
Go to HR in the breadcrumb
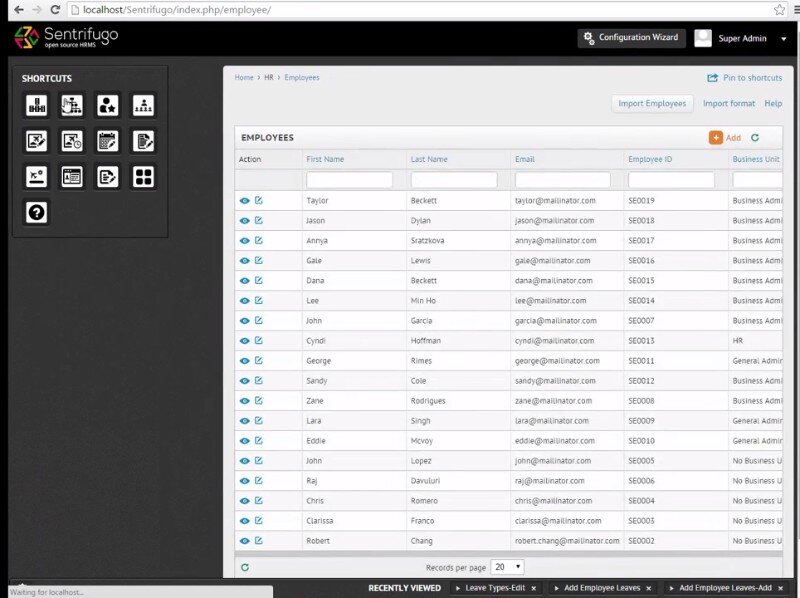pyautogui.click(x=269, y=77)
